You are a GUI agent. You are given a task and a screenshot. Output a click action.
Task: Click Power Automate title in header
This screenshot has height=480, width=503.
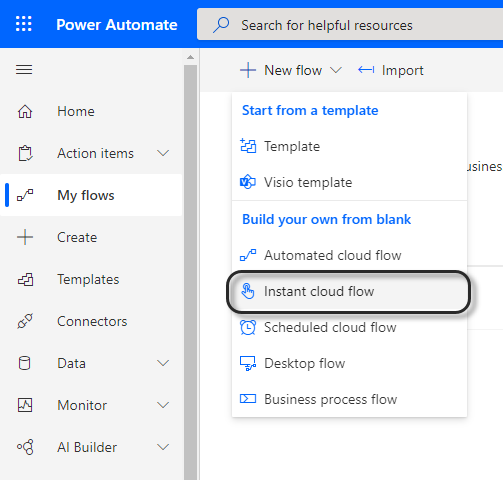coord(117,25)
